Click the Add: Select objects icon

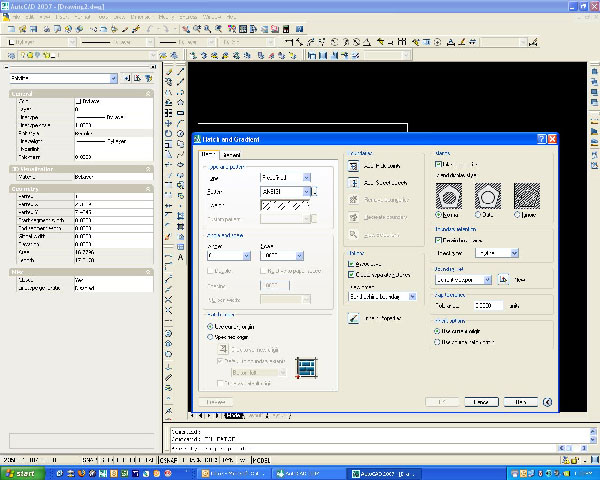(x=353, y=183)
